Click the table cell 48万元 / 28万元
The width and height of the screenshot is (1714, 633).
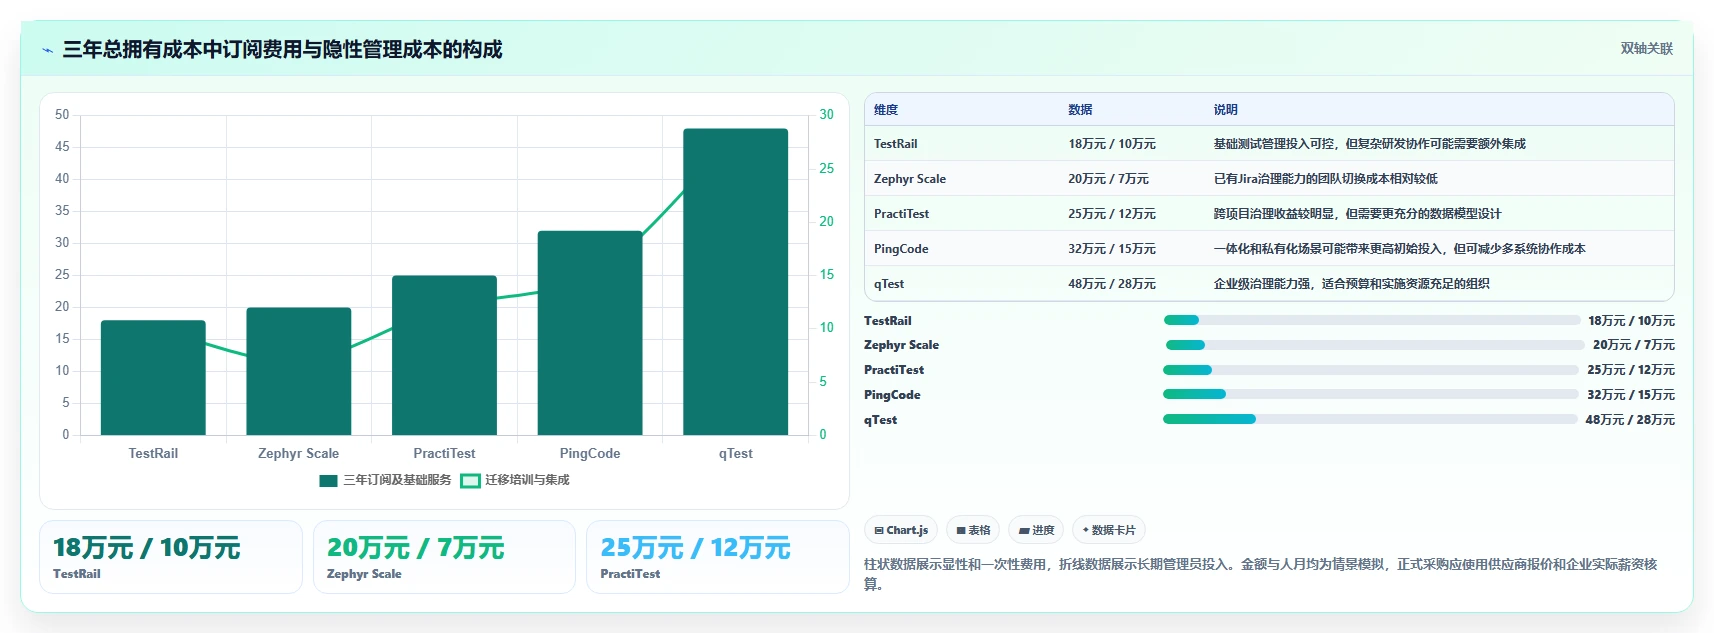coord(1112,284)
